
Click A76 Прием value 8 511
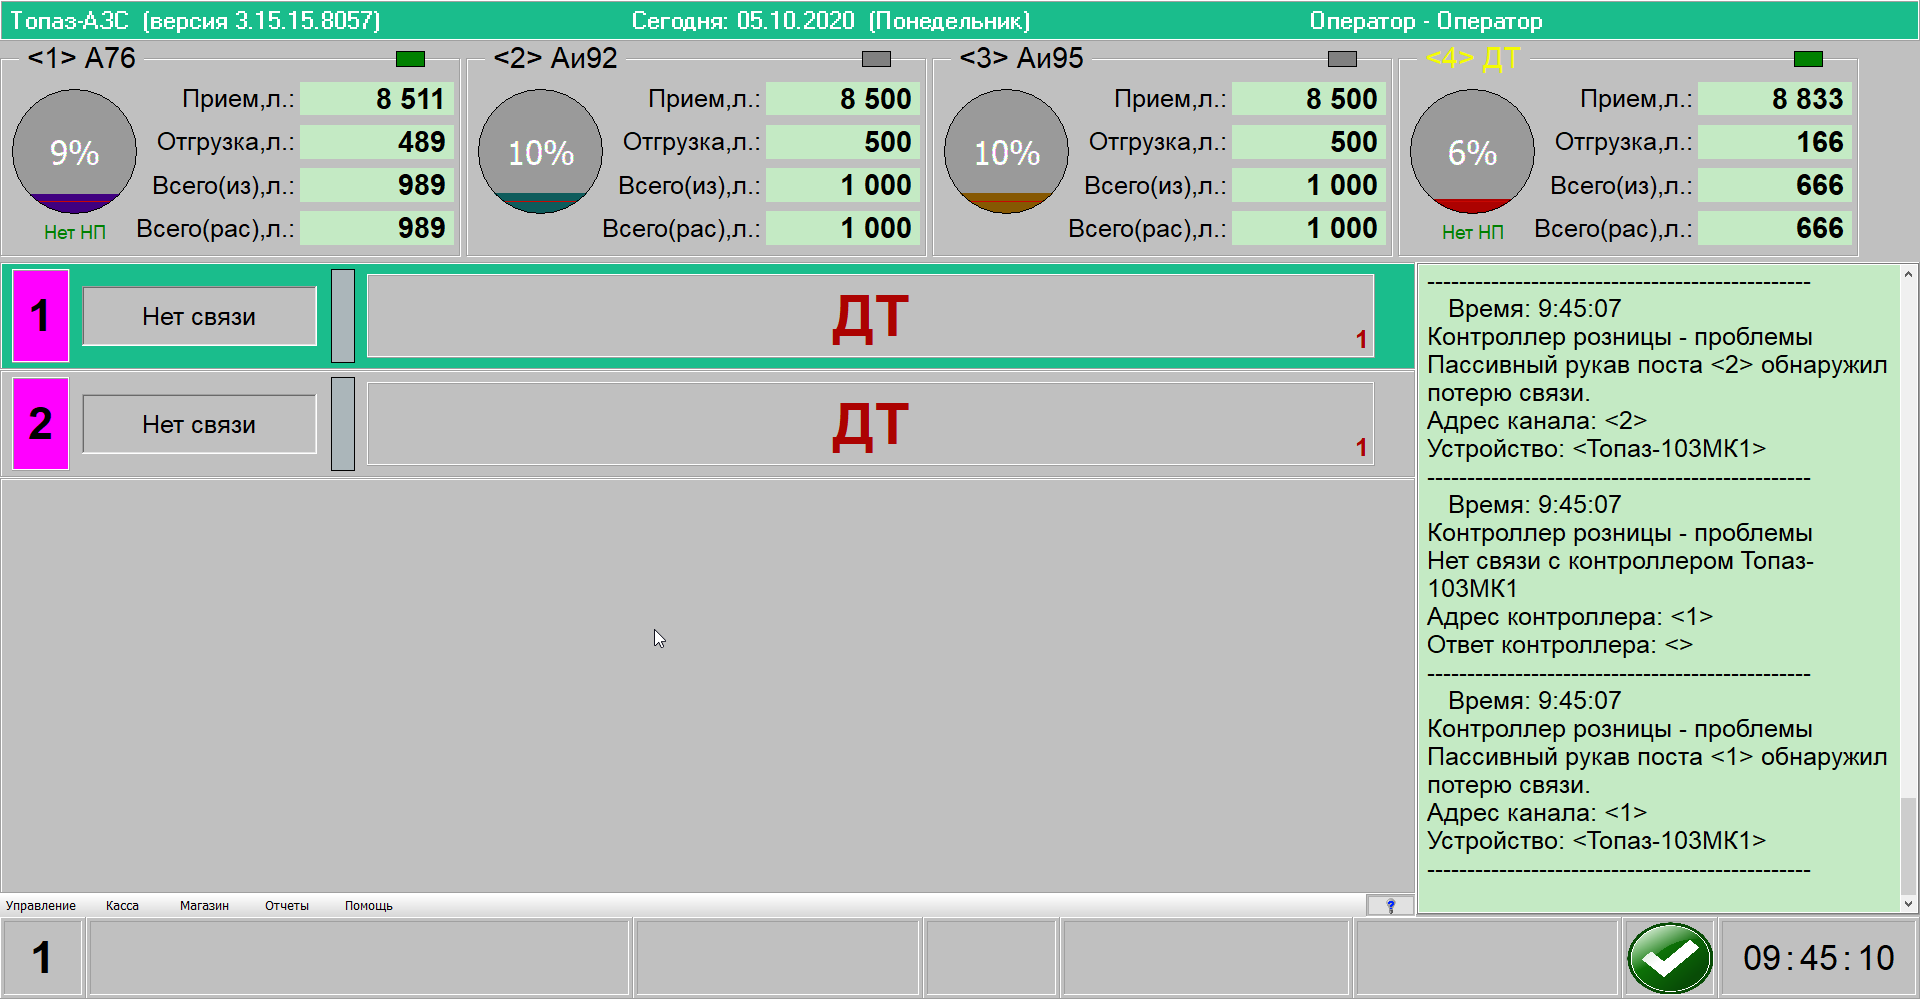click(377, 99)
